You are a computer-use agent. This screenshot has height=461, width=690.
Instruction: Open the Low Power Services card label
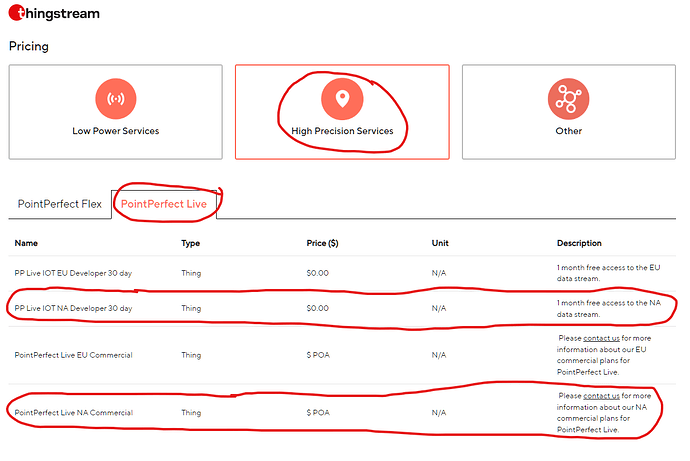tap(116, 131)
